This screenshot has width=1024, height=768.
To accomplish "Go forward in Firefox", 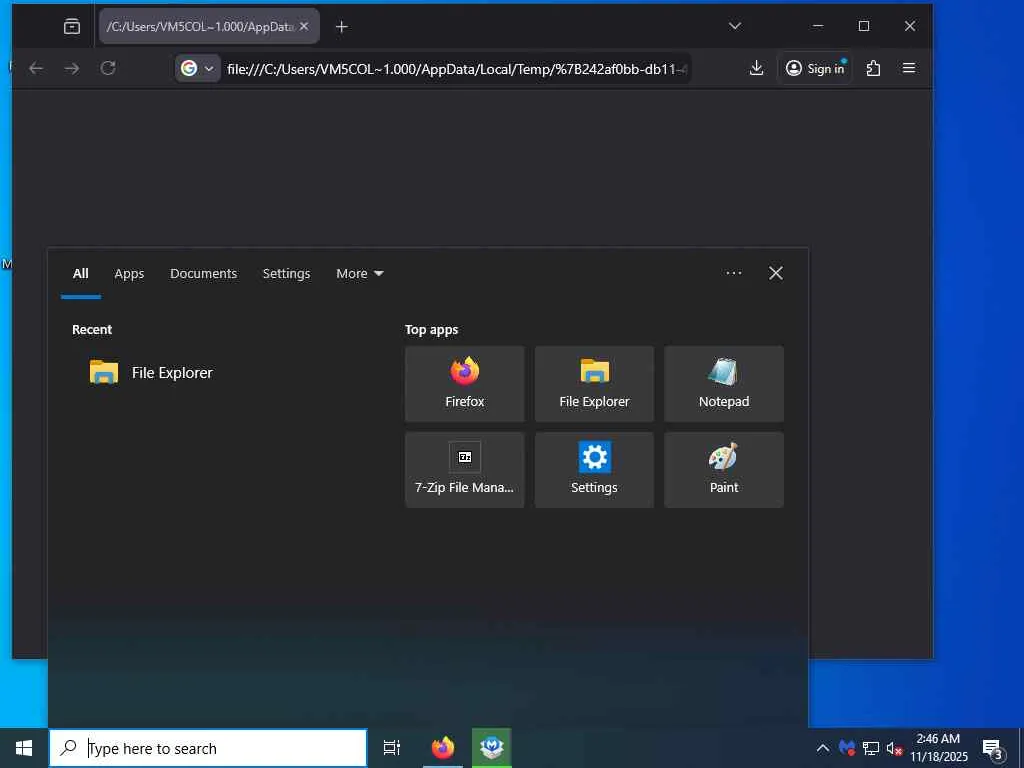I will click(x=72, y=68).
